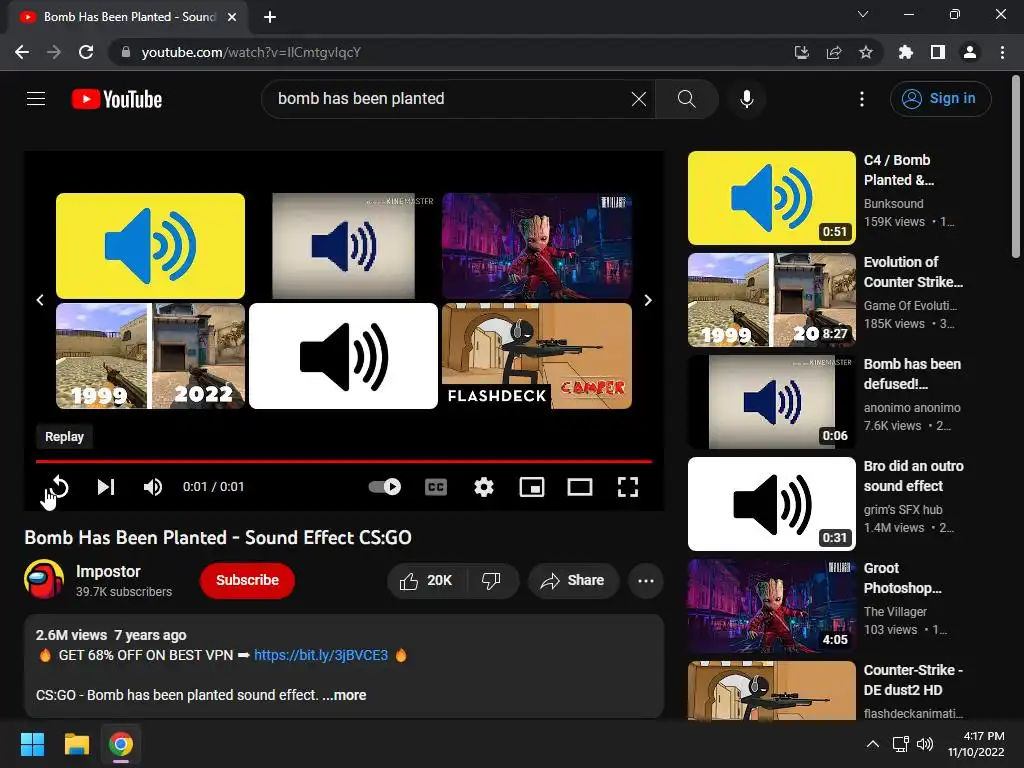Open YouTube settings three-dot menu near Sign in
The image size is (1024, 768).
[862, 99]
